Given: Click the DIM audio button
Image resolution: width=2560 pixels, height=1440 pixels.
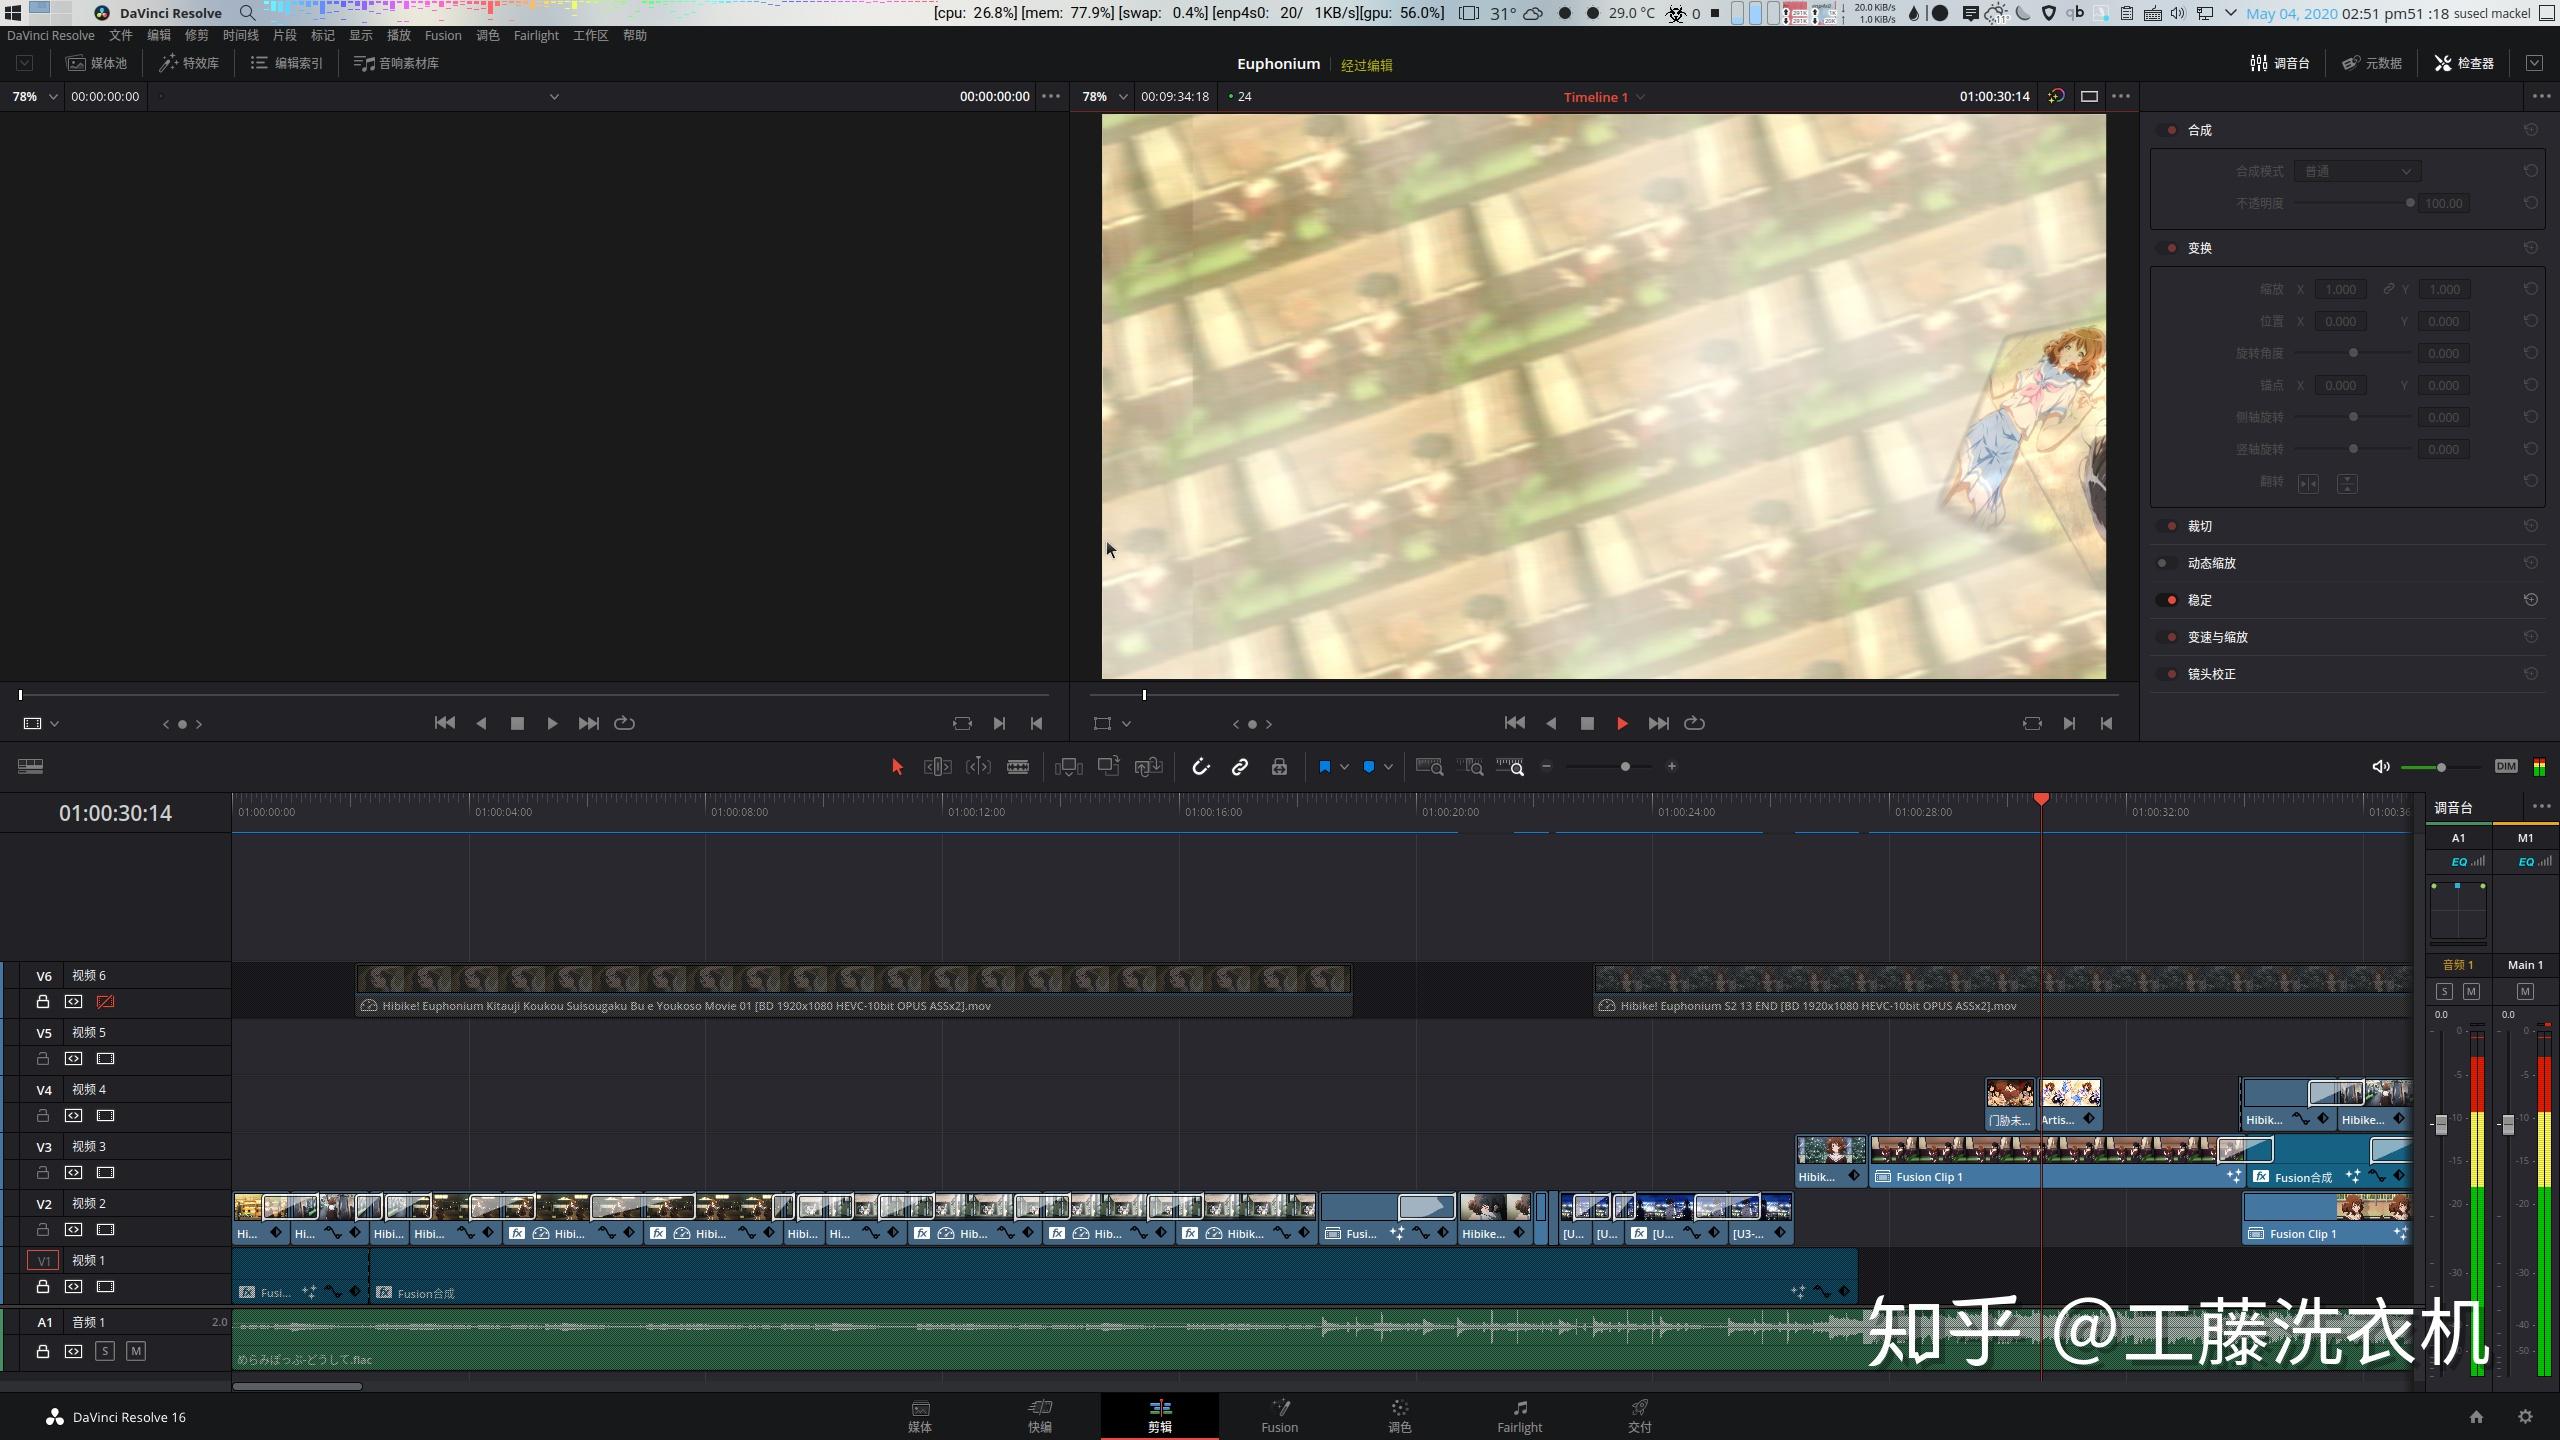Looking at the screenshot, I should click(x=2506, y=766).
